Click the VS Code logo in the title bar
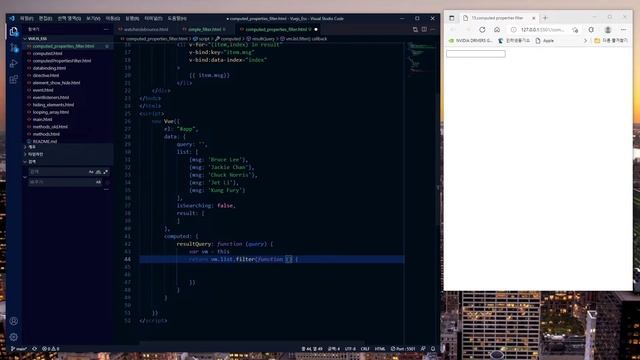640x360 pixels. click(12, 18)
